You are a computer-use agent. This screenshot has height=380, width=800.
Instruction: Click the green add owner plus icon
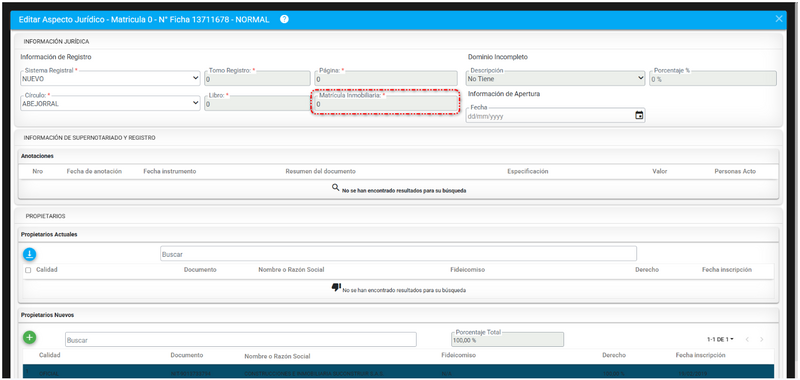[30, 337]
